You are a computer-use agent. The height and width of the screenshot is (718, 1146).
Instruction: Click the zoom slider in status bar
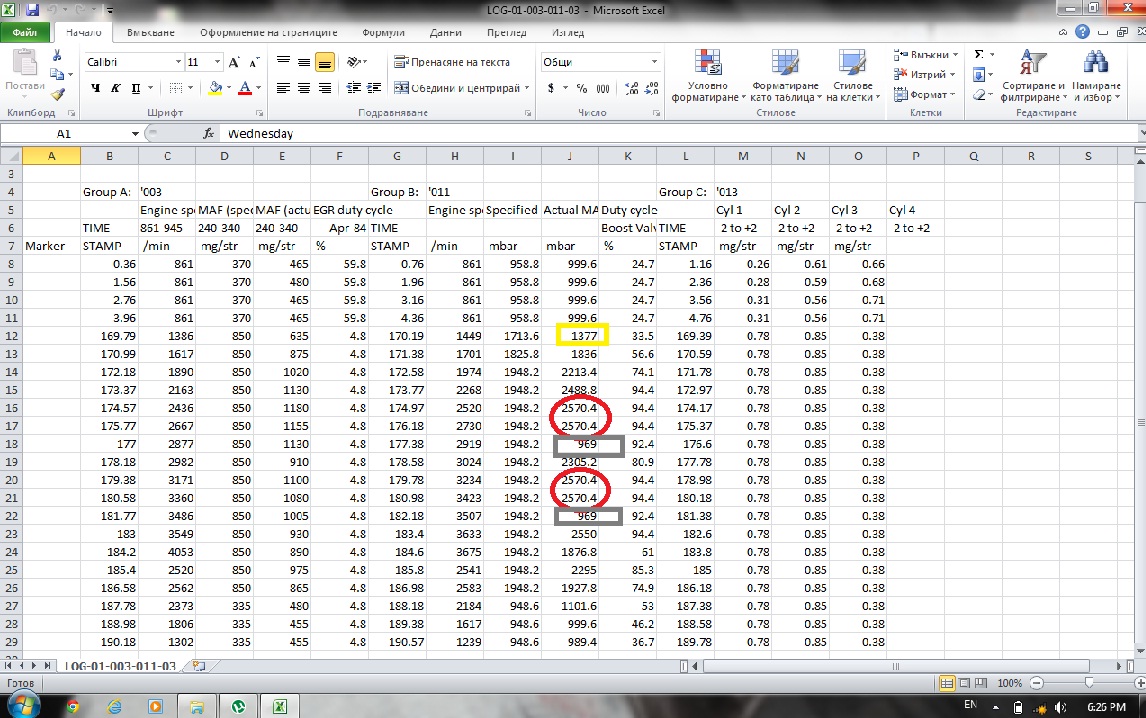[x=1088, y=683]
